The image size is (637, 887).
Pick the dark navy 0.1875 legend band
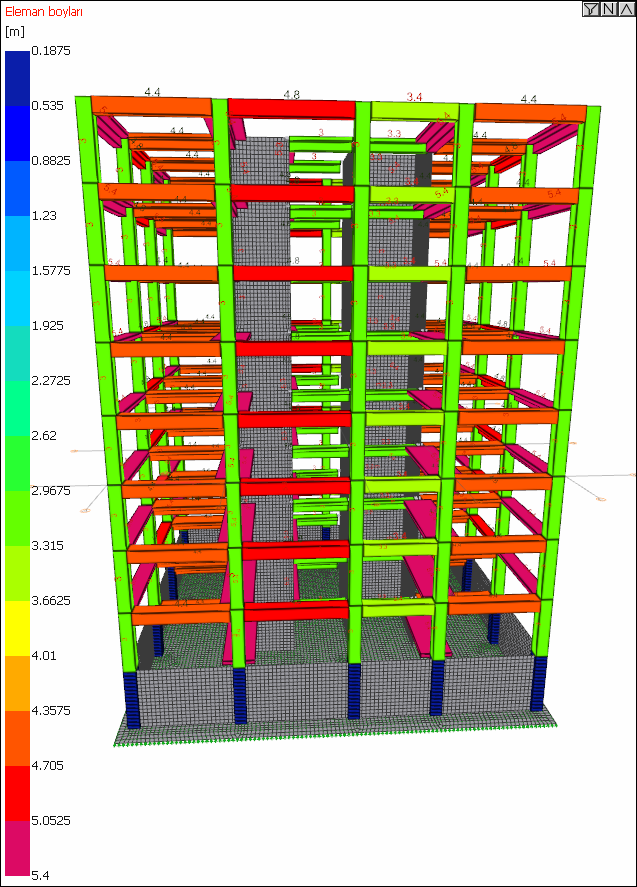tap(18, 78)
